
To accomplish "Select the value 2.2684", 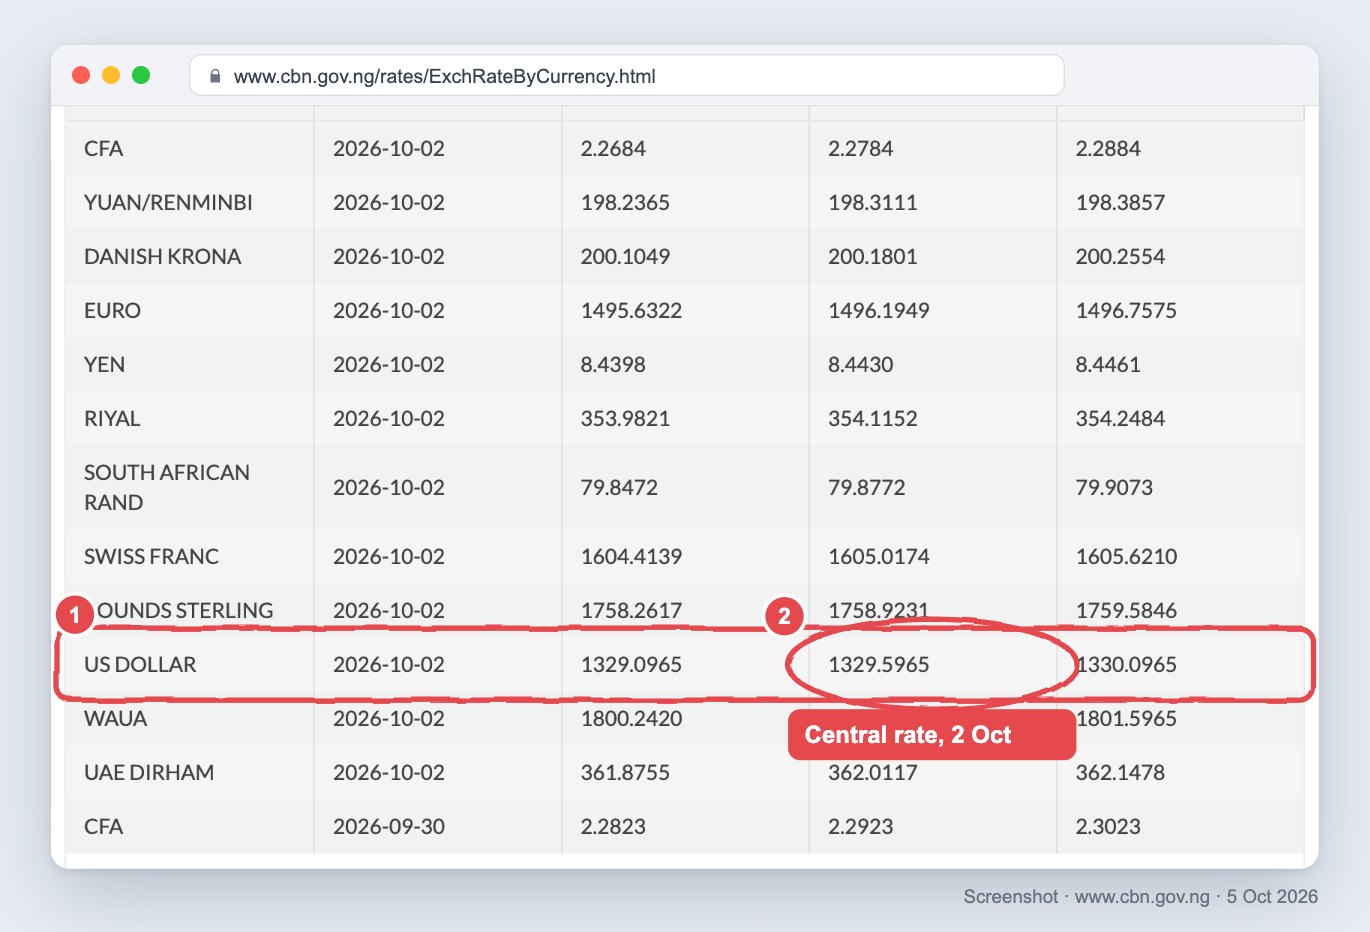I will [x=613, y=149].
